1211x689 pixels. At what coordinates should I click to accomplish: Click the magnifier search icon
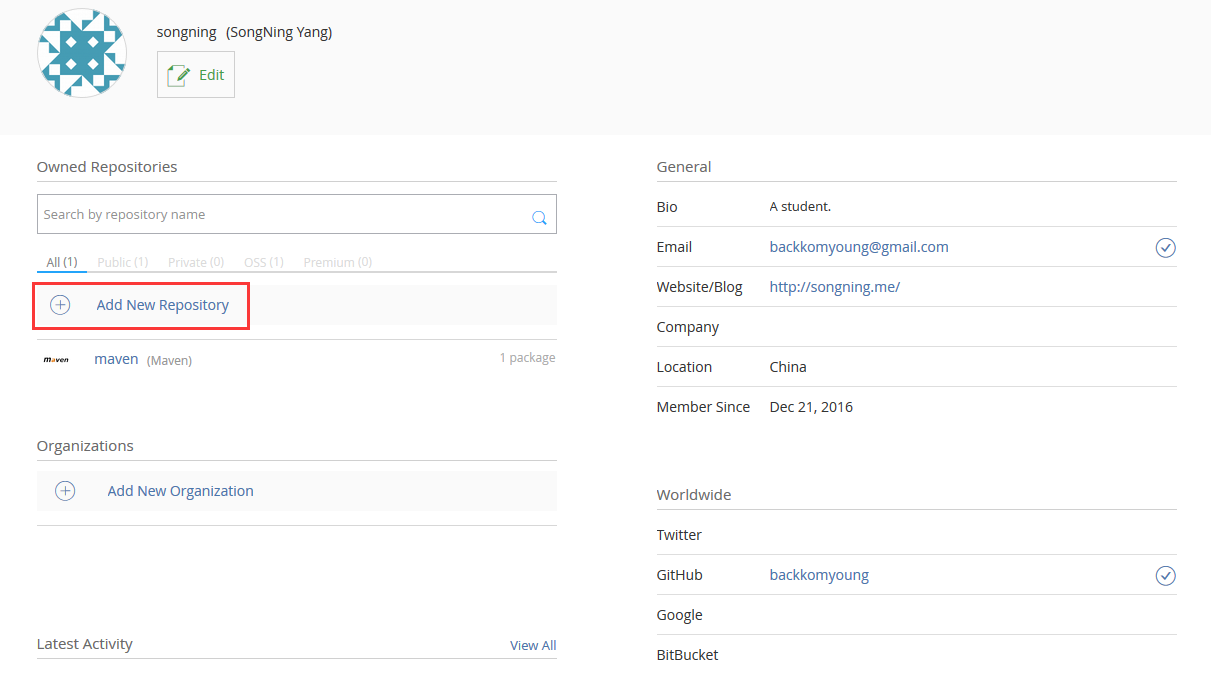(539, 217)
